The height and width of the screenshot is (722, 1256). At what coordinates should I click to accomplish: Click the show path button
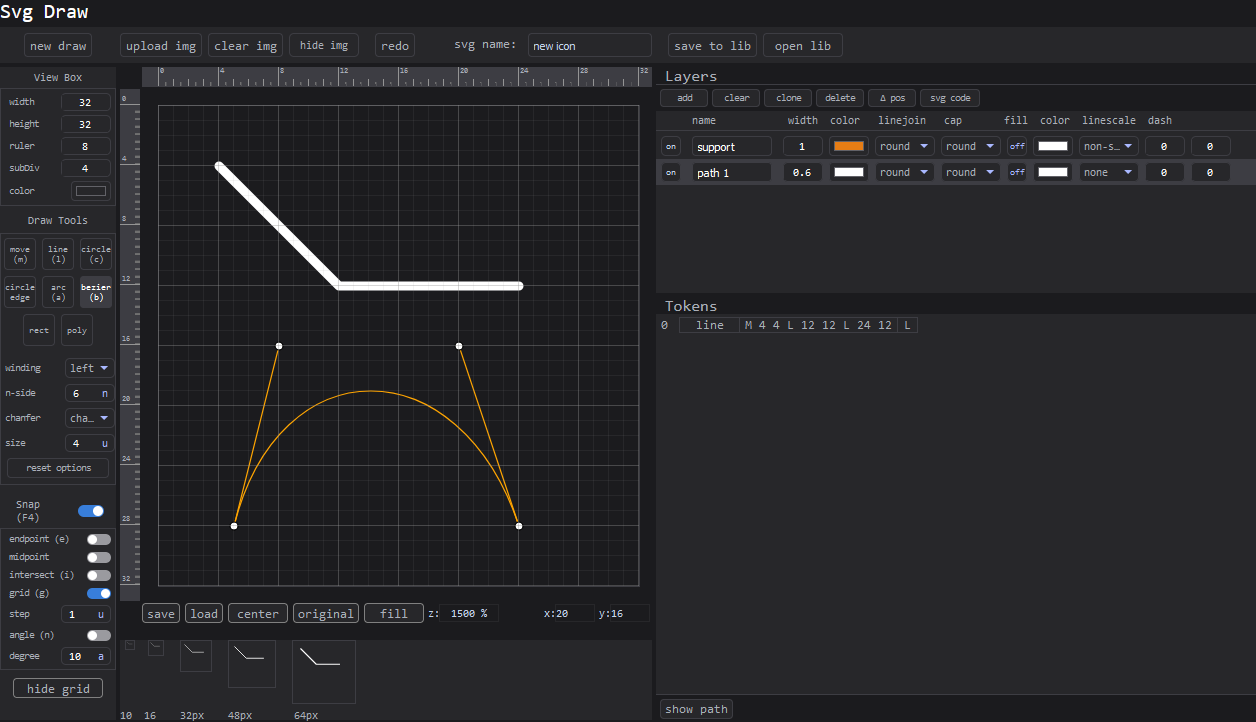tap(696, 709)
